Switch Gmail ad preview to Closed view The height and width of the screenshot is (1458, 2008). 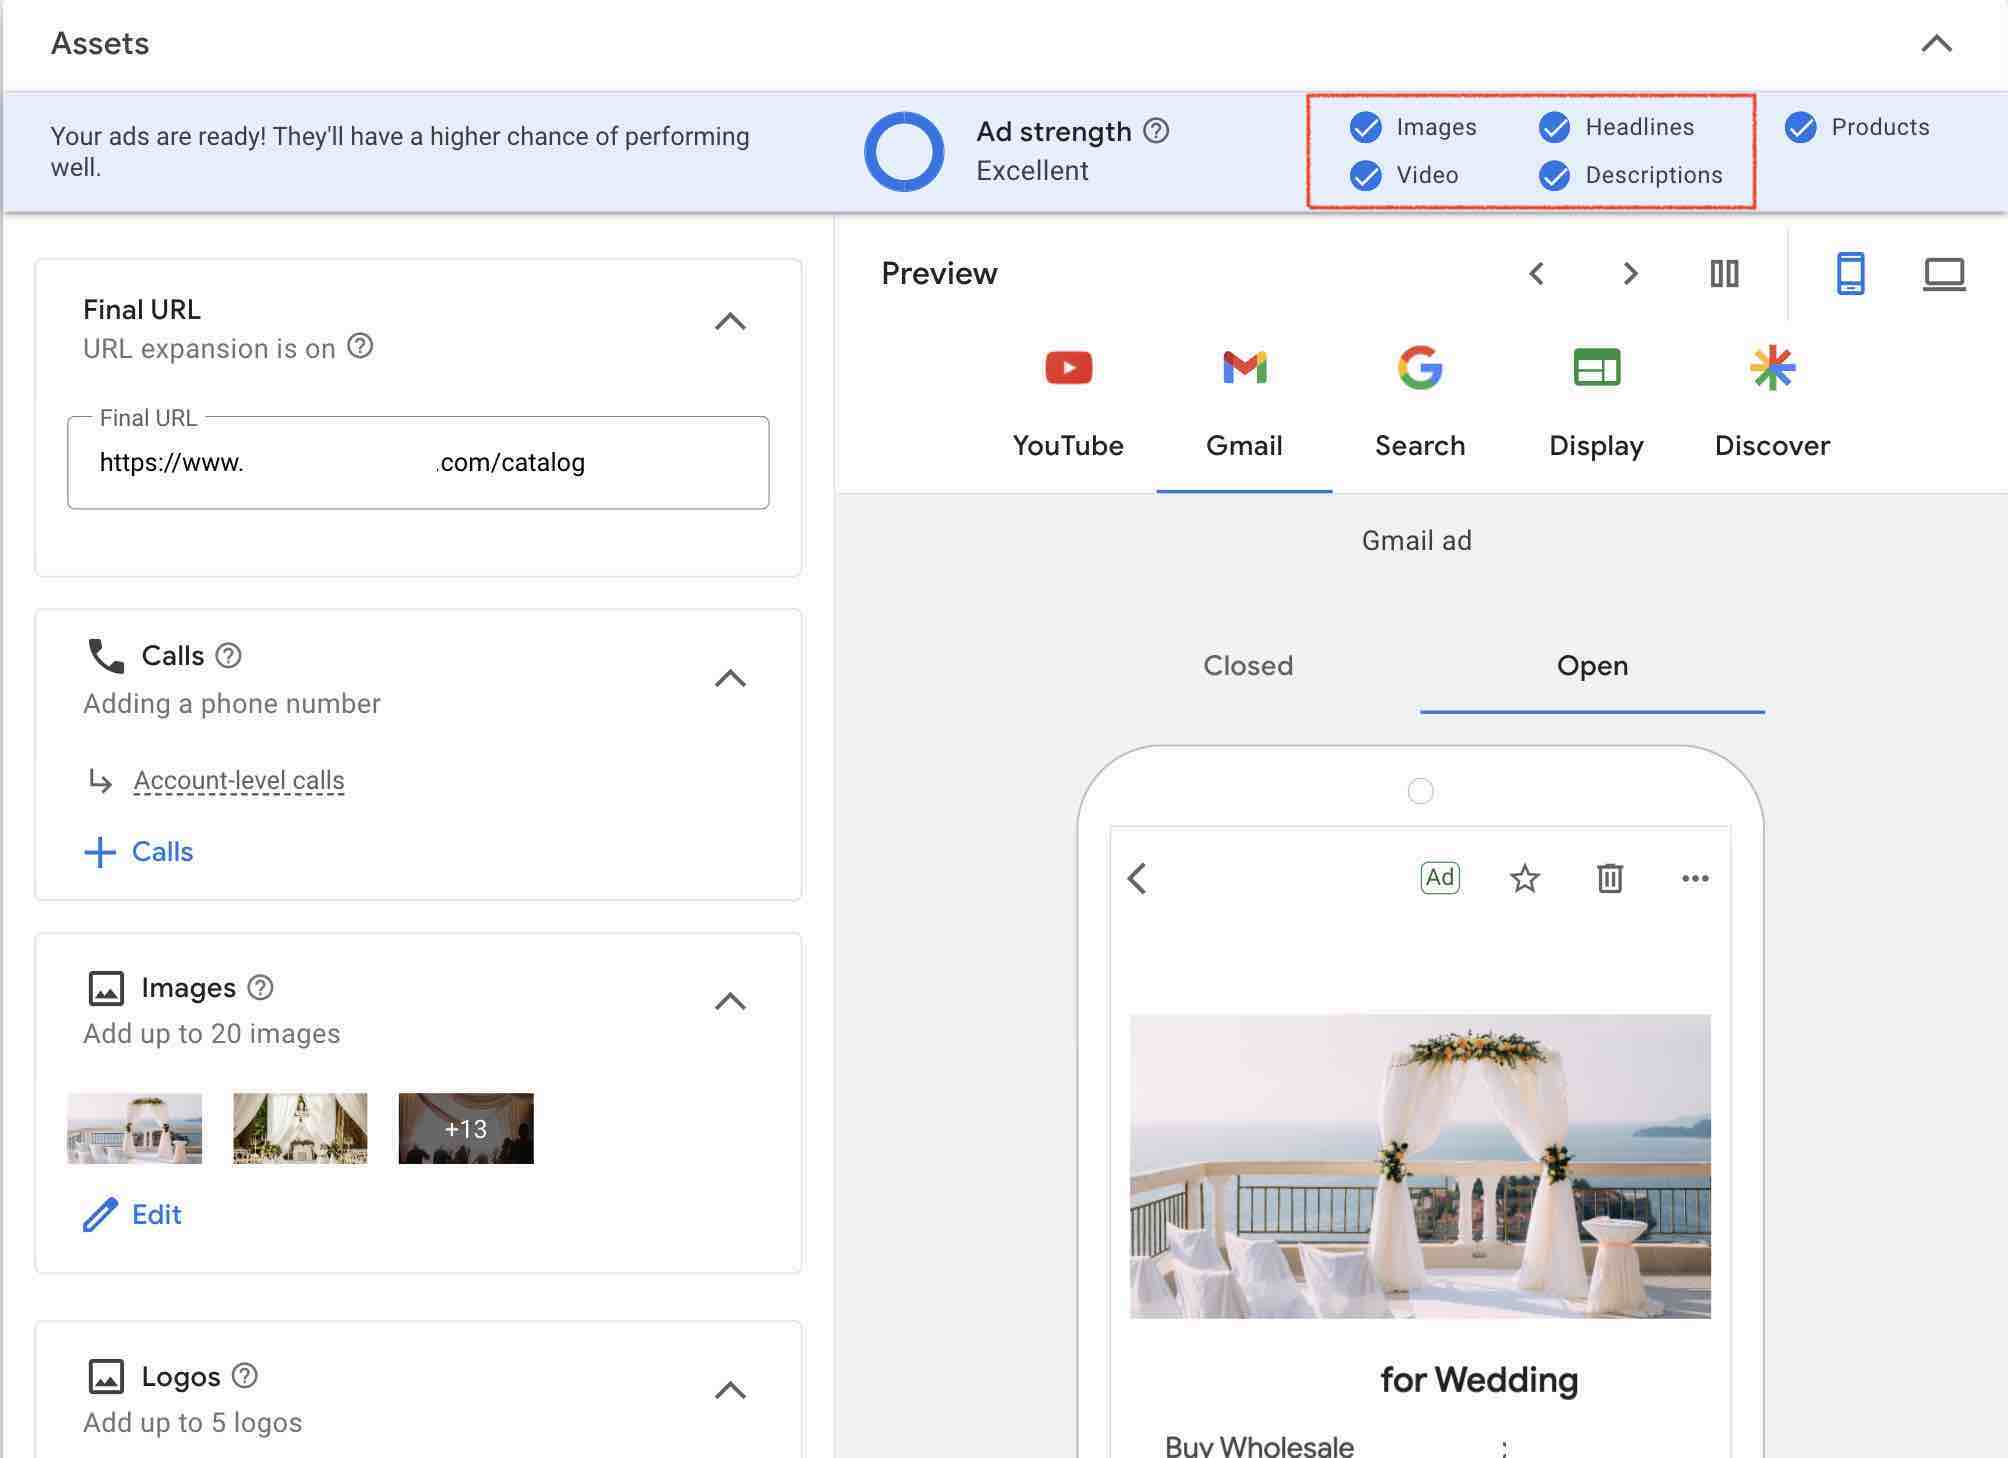tap(1247, 666)
